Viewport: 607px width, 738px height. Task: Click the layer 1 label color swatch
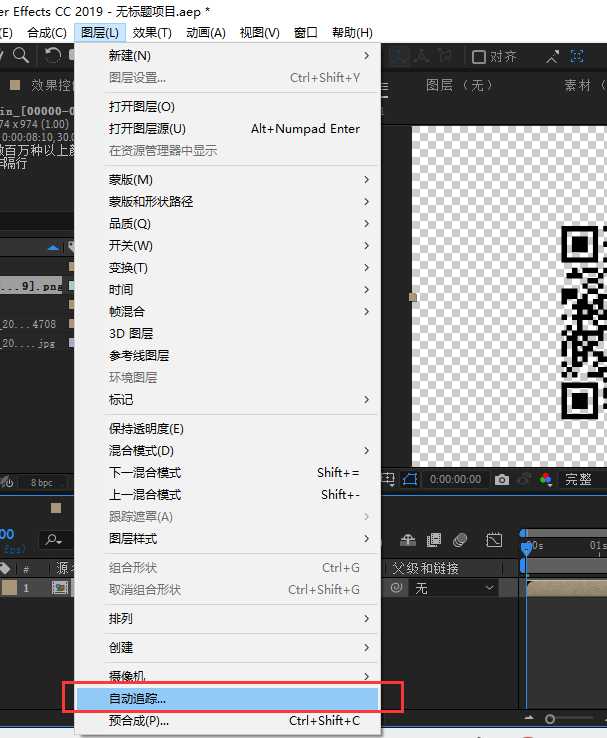pos(9,587)
